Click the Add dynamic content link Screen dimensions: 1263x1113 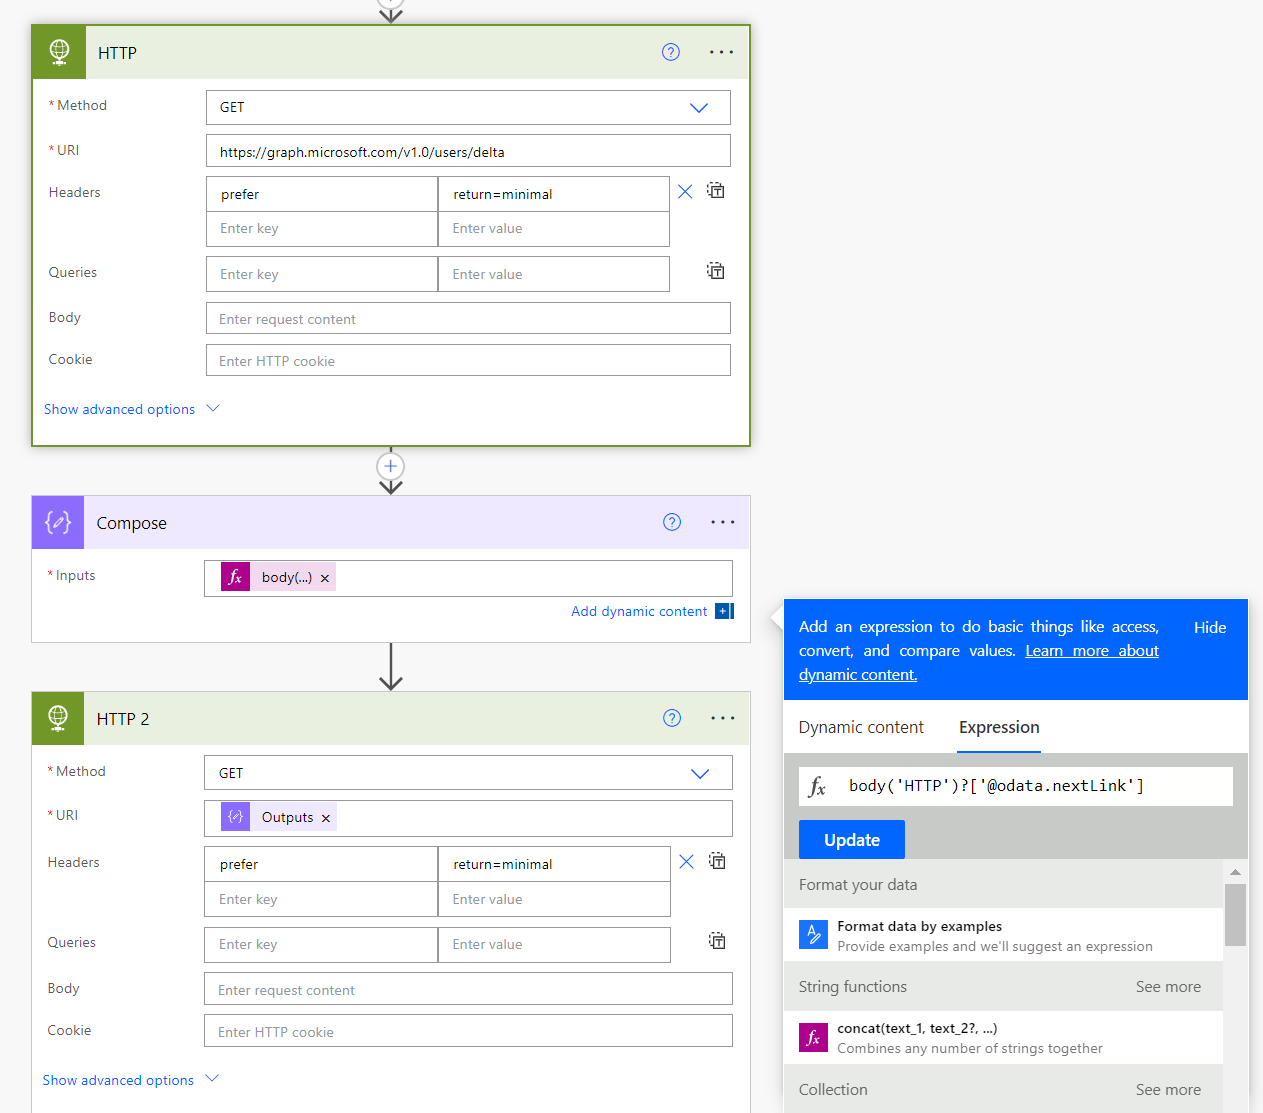click(639, 611)
